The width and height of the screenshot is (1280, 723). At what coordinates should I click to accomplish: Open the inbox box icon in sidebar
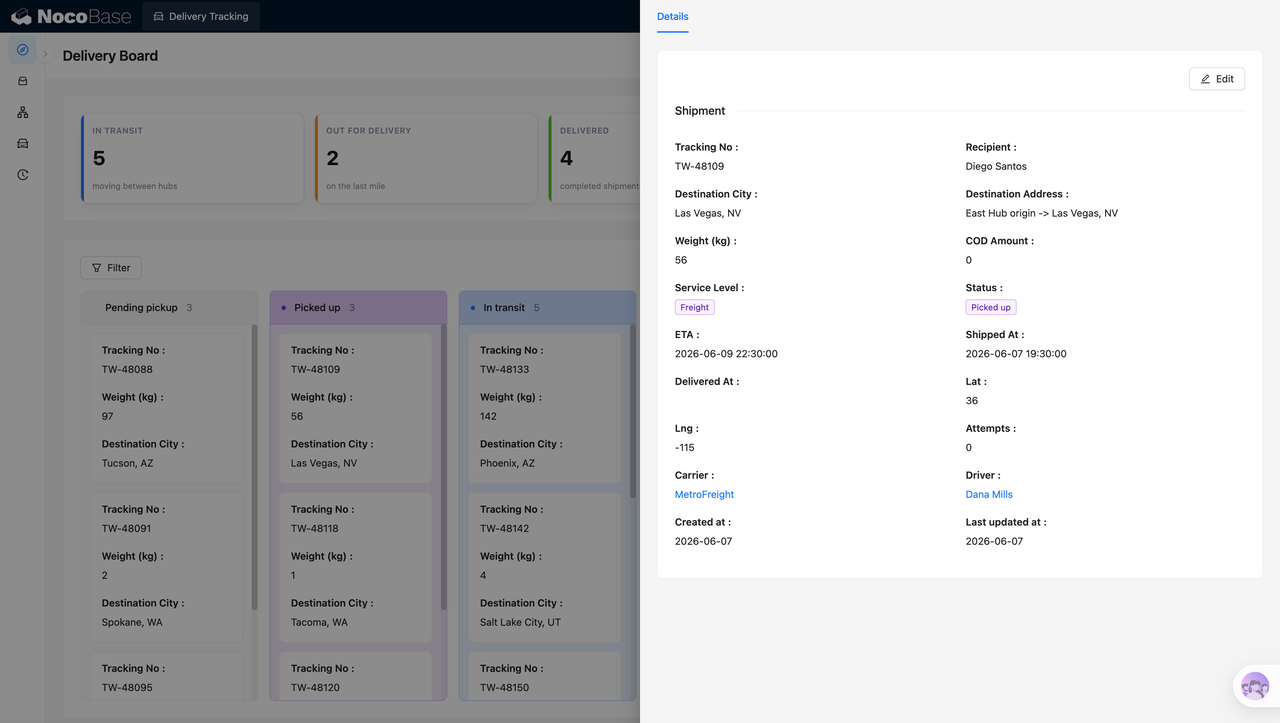point(22,81)
